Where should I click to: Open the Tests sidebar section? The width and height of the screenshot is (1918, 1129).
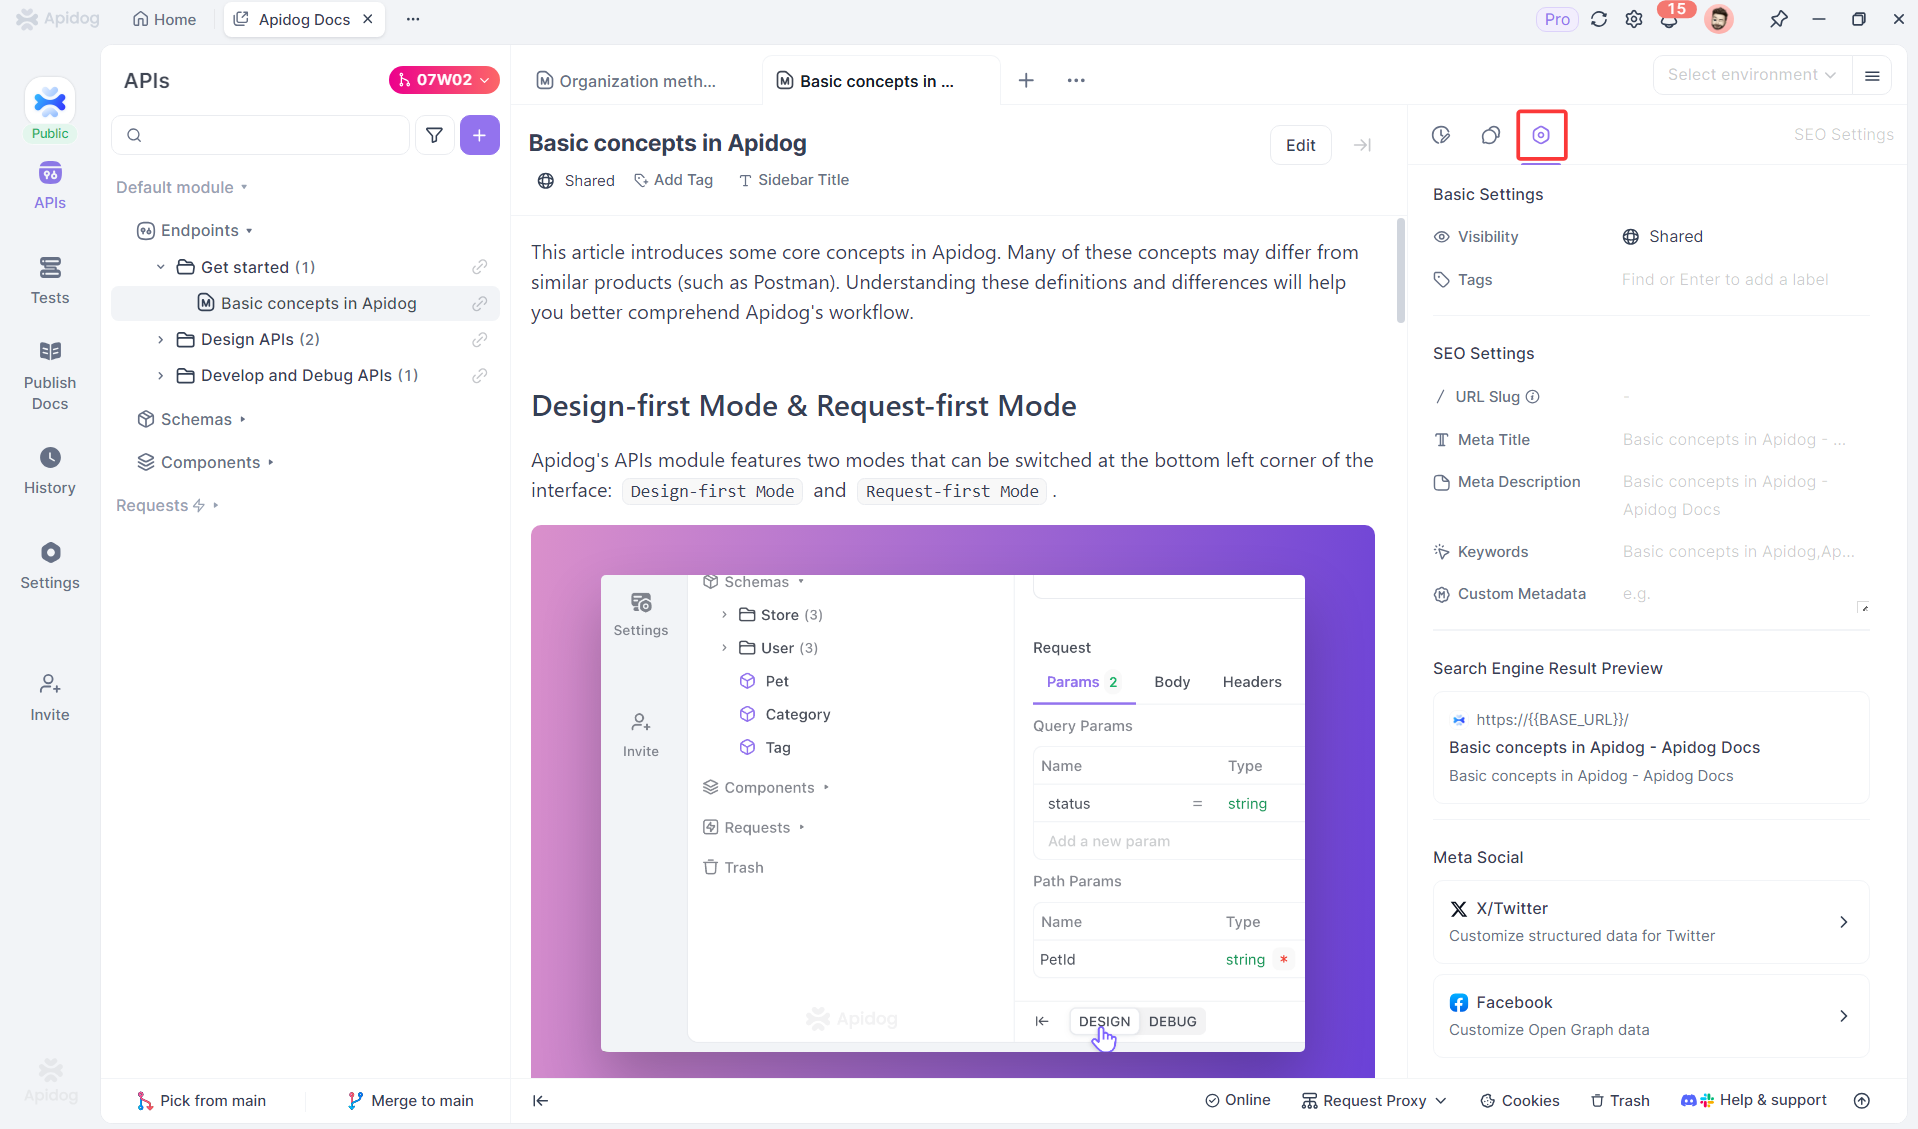coord(50,280)
